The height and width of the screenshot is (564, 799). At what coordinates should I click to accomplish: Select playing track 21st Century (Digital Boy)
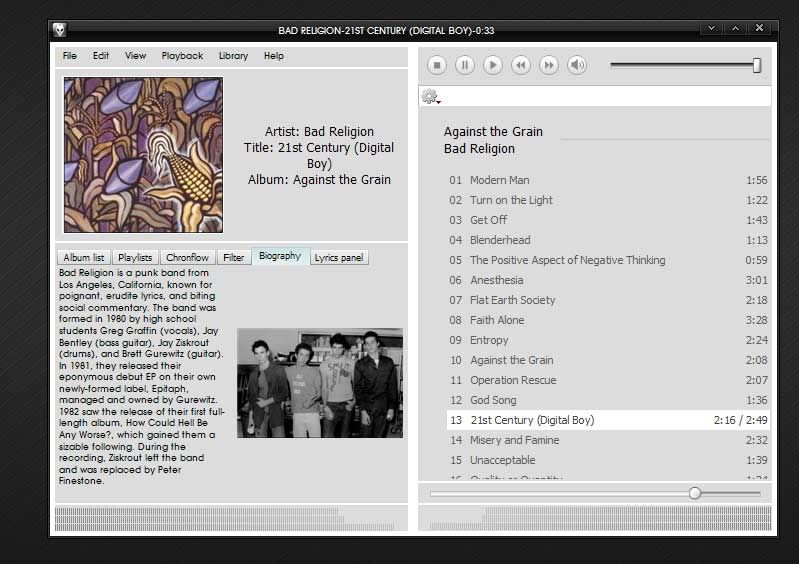tap(608, 420)
